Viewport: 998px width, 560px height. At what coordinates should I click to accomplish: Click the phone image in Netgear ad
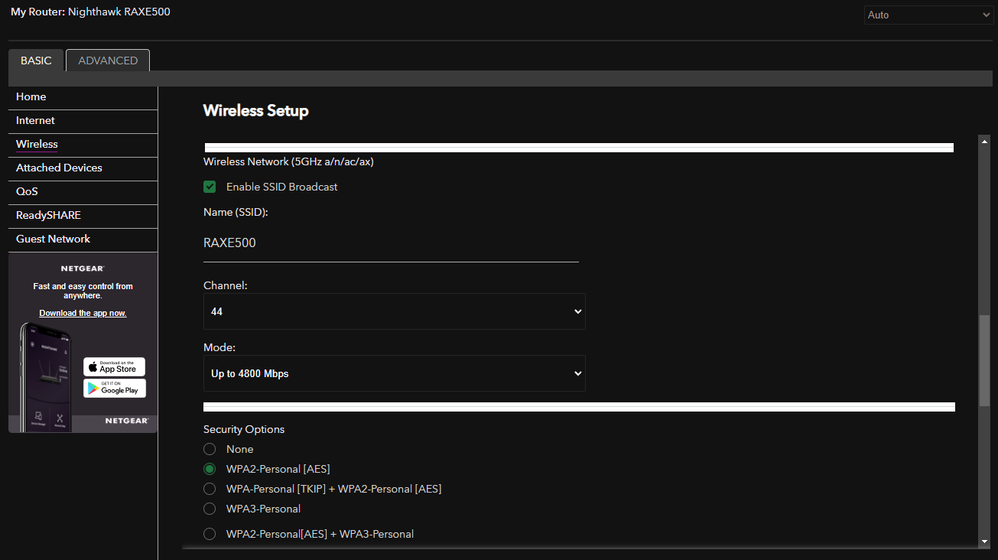43,375
